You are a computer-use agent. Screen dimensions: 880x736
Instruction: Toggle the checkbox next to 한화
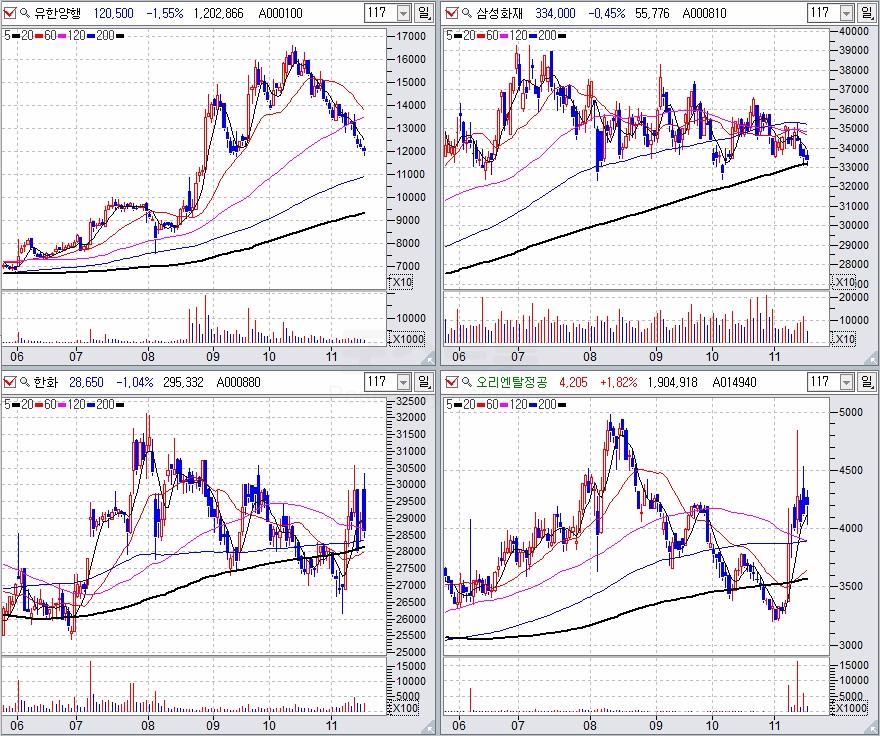(x=10, y=382)
